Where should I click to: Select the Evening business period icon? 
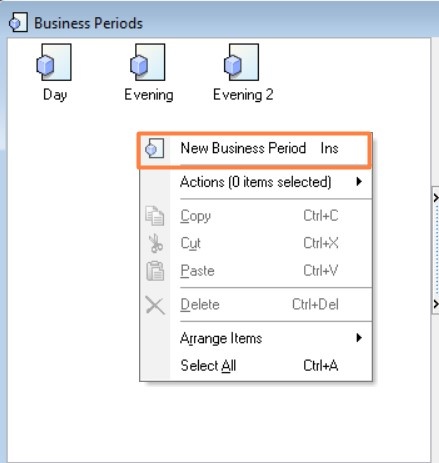pyautogui.click(x=148, y=62)
